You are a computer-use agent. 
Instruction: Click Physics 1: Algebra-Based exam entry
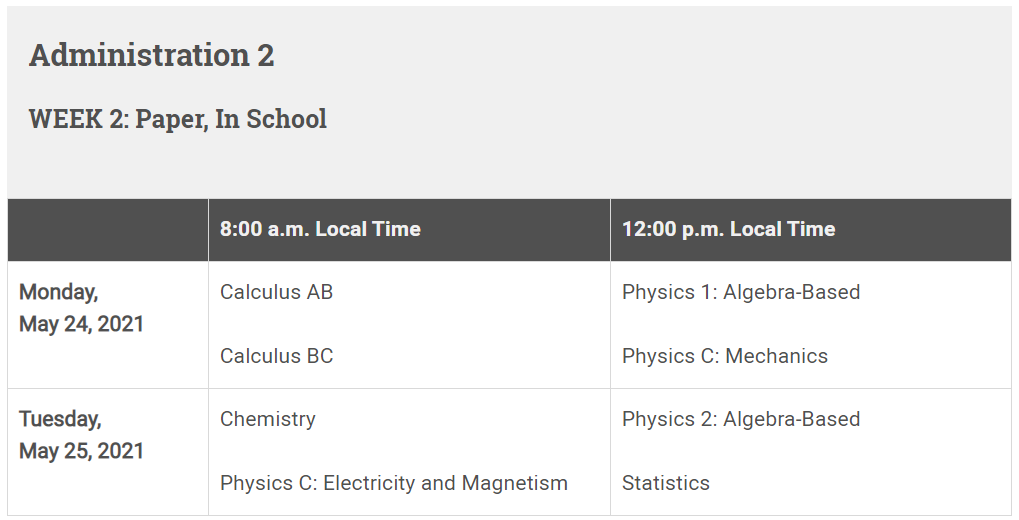[x=741, y=292]
